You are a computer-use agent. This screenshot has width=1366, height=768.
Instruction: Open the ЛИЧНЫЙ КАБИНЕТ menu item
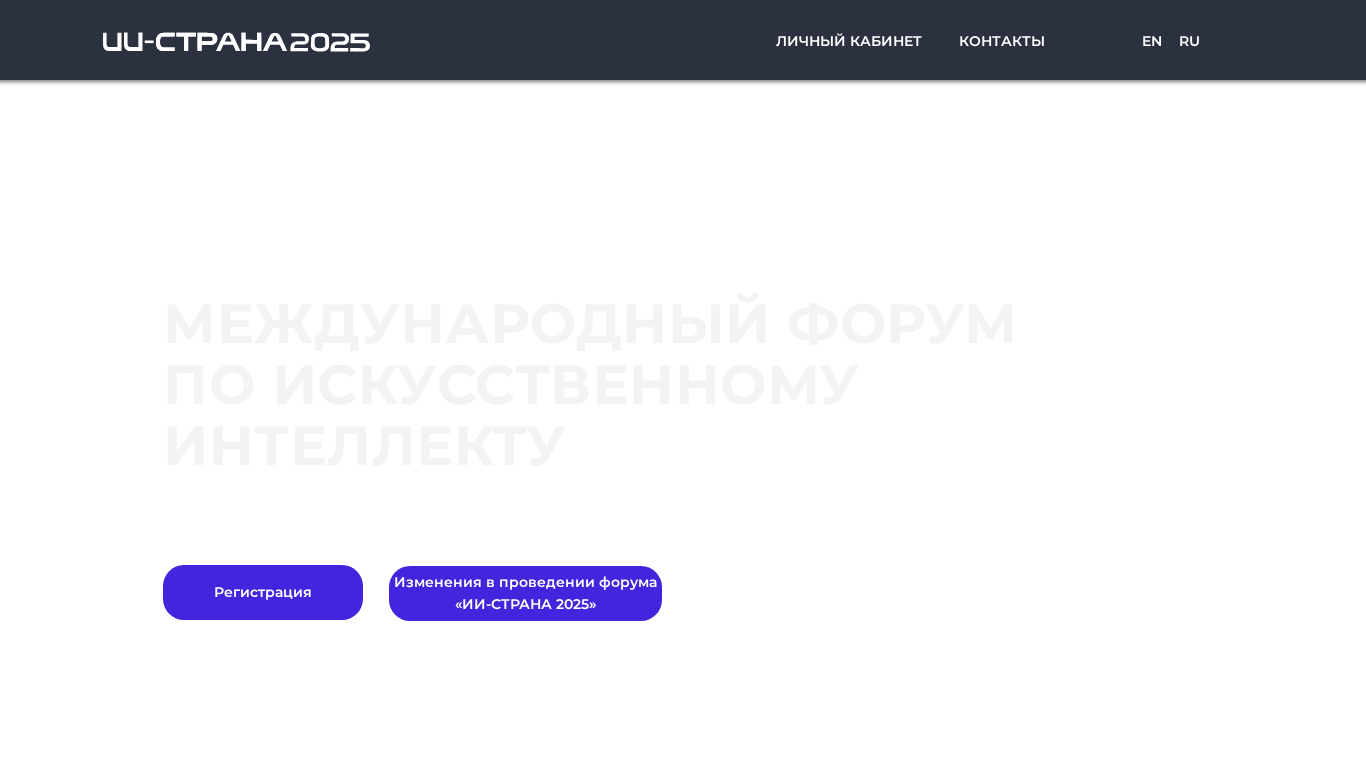pos(849,41)
